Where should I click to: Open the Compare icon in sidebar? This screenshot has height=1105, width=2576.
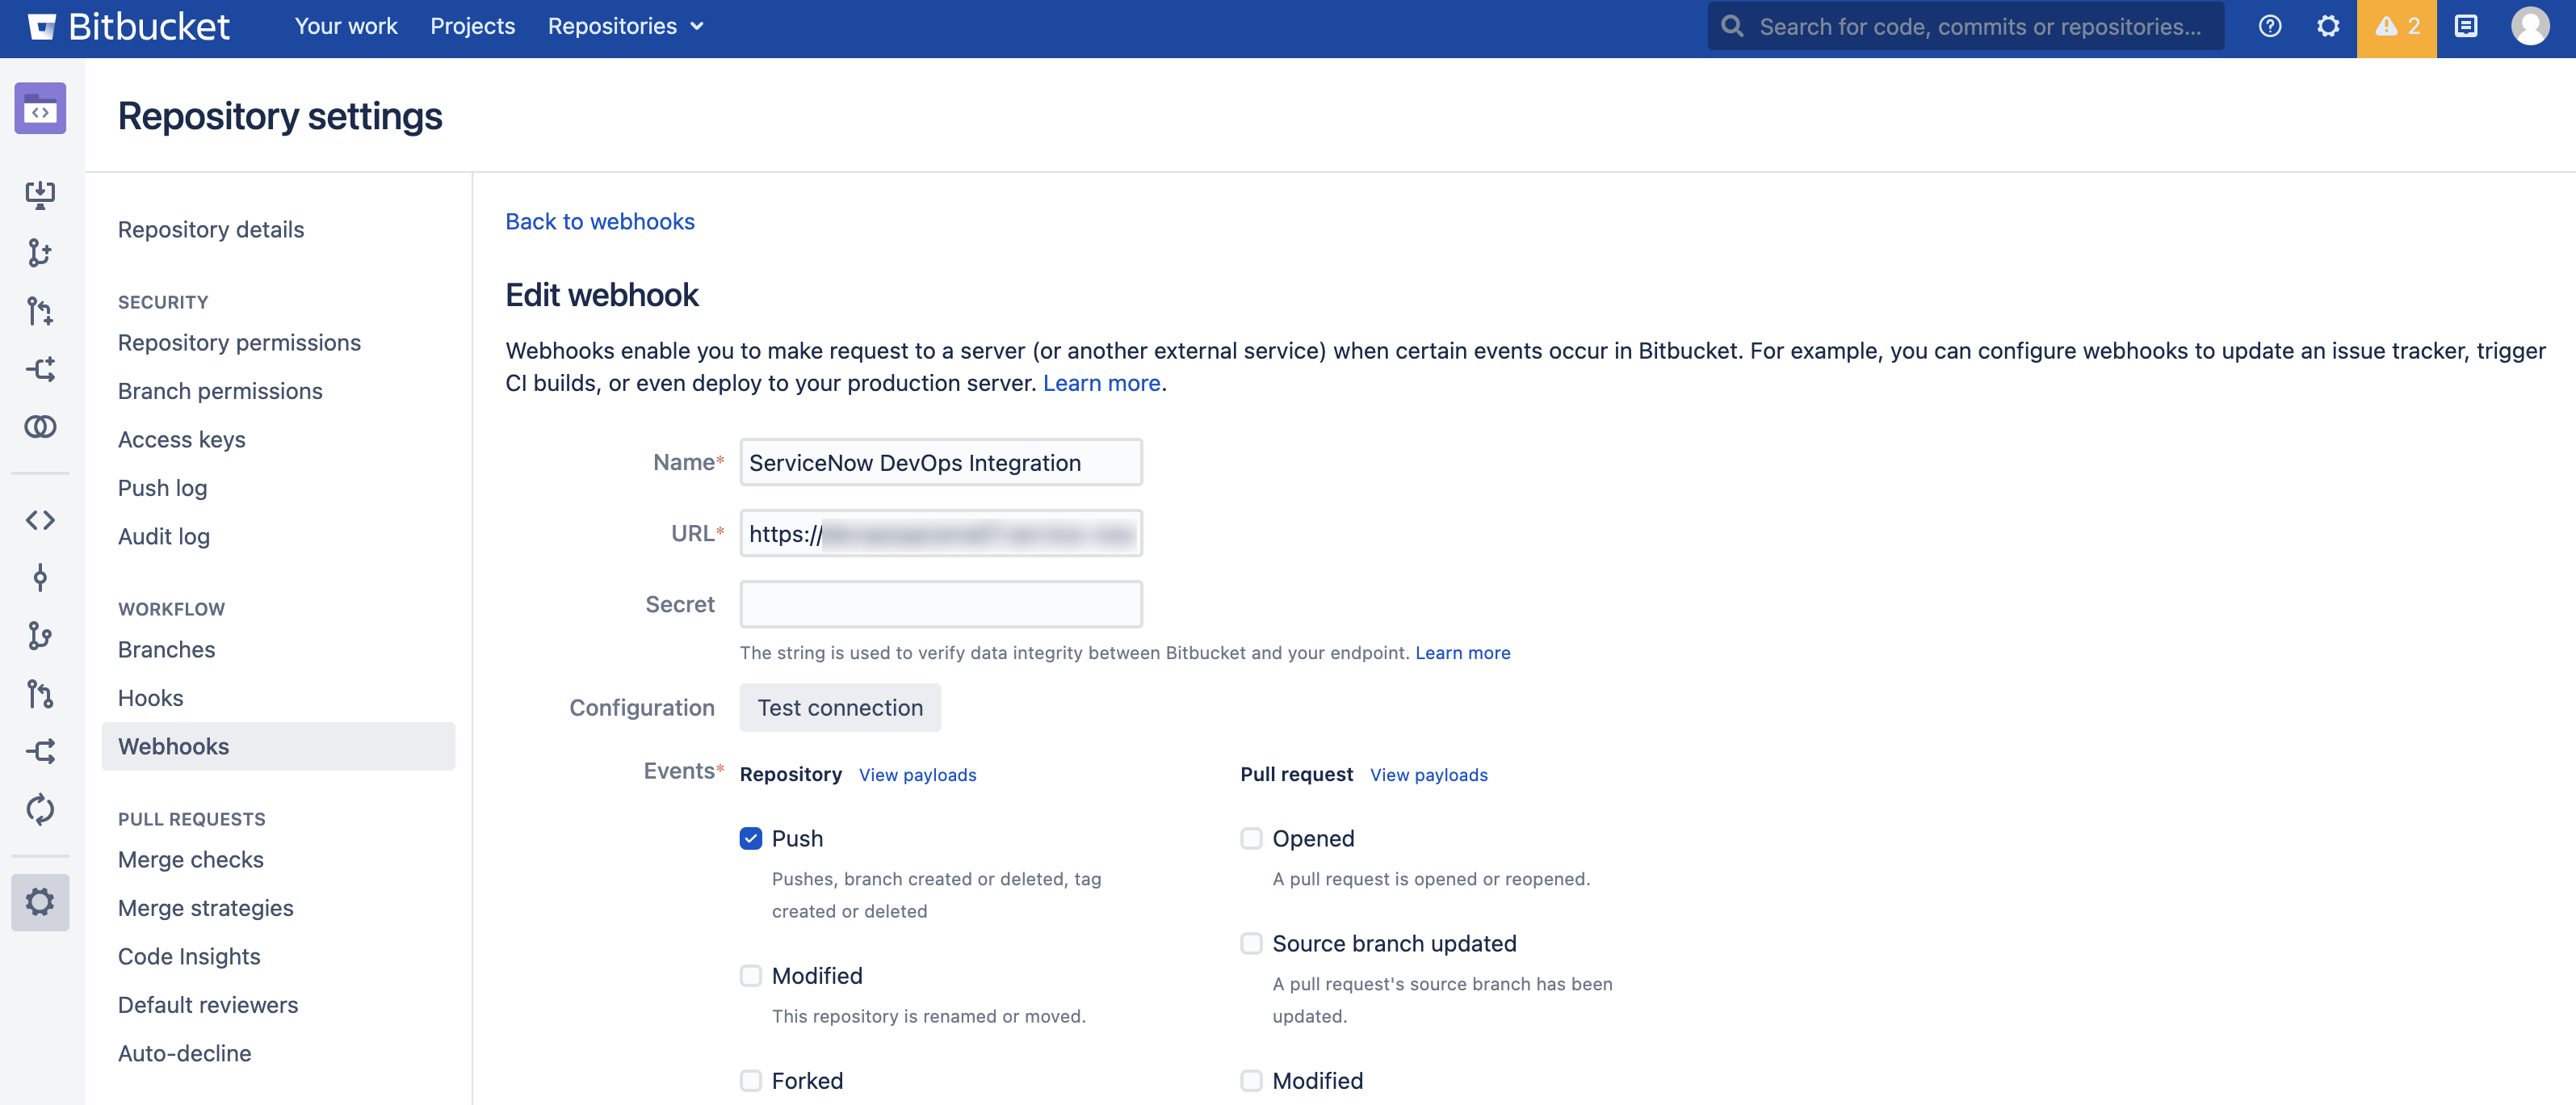tap(40, 427)
